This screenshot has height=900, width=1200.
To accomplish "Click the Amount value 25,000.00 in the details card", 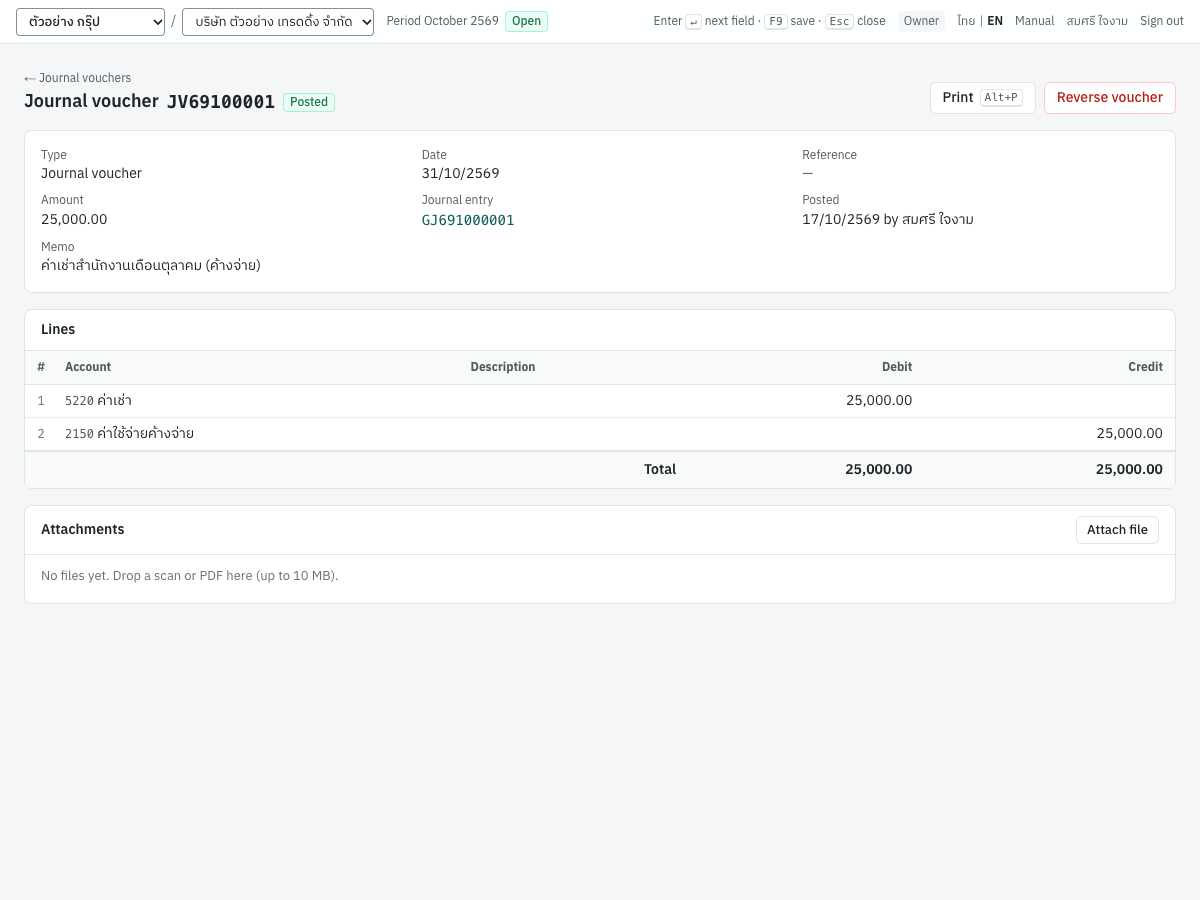I will click(74, 219).
